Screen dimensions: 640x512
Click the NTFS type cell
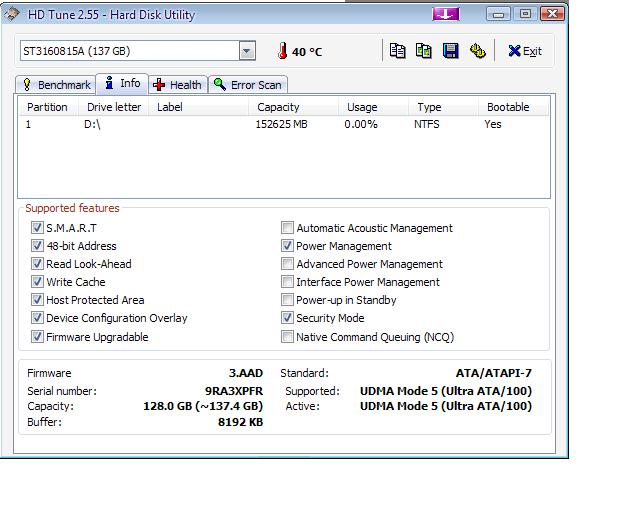pos(427,124)
